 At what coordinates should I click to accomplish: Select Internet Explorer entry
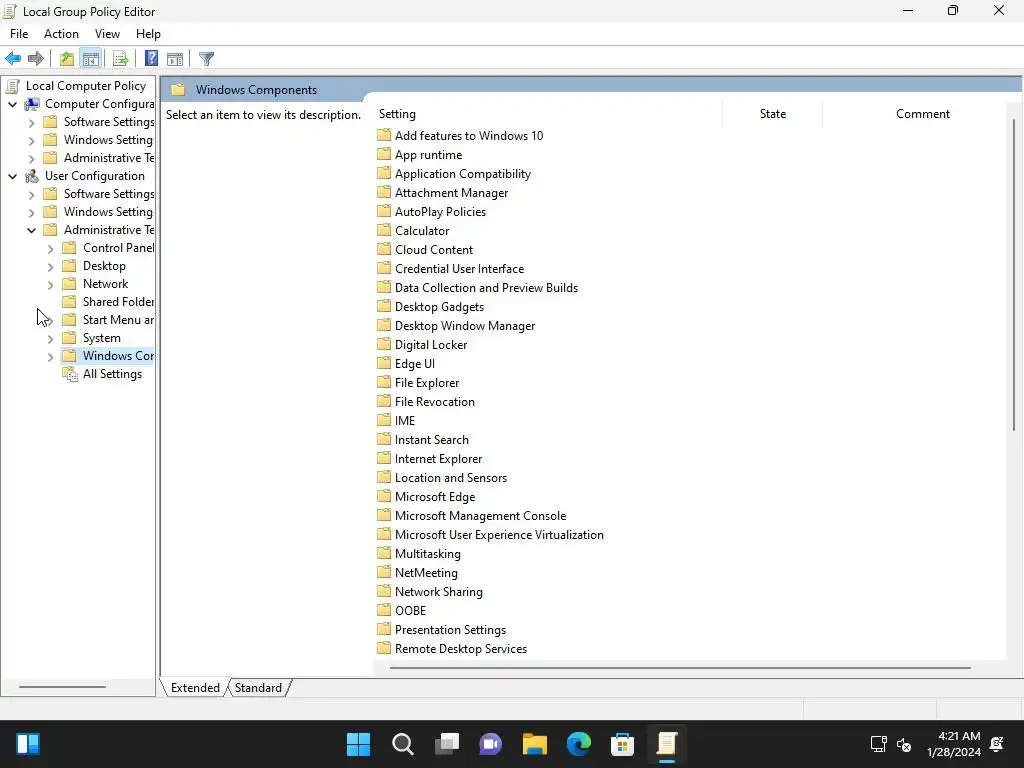[x=438, y=458]
